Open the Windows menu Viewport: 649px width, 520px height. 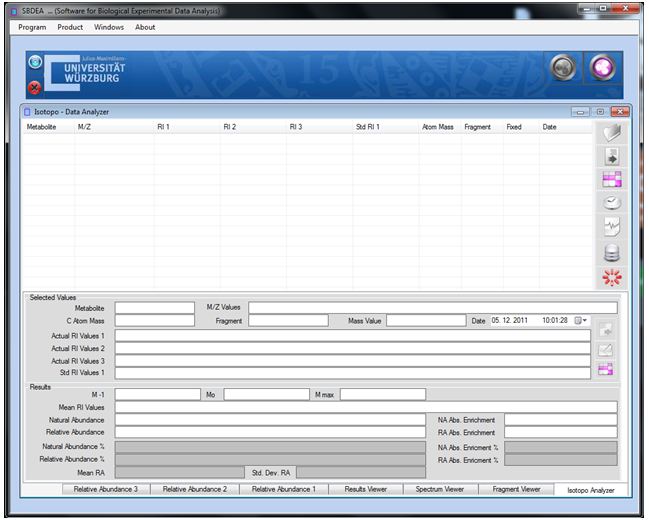[109, 27]
